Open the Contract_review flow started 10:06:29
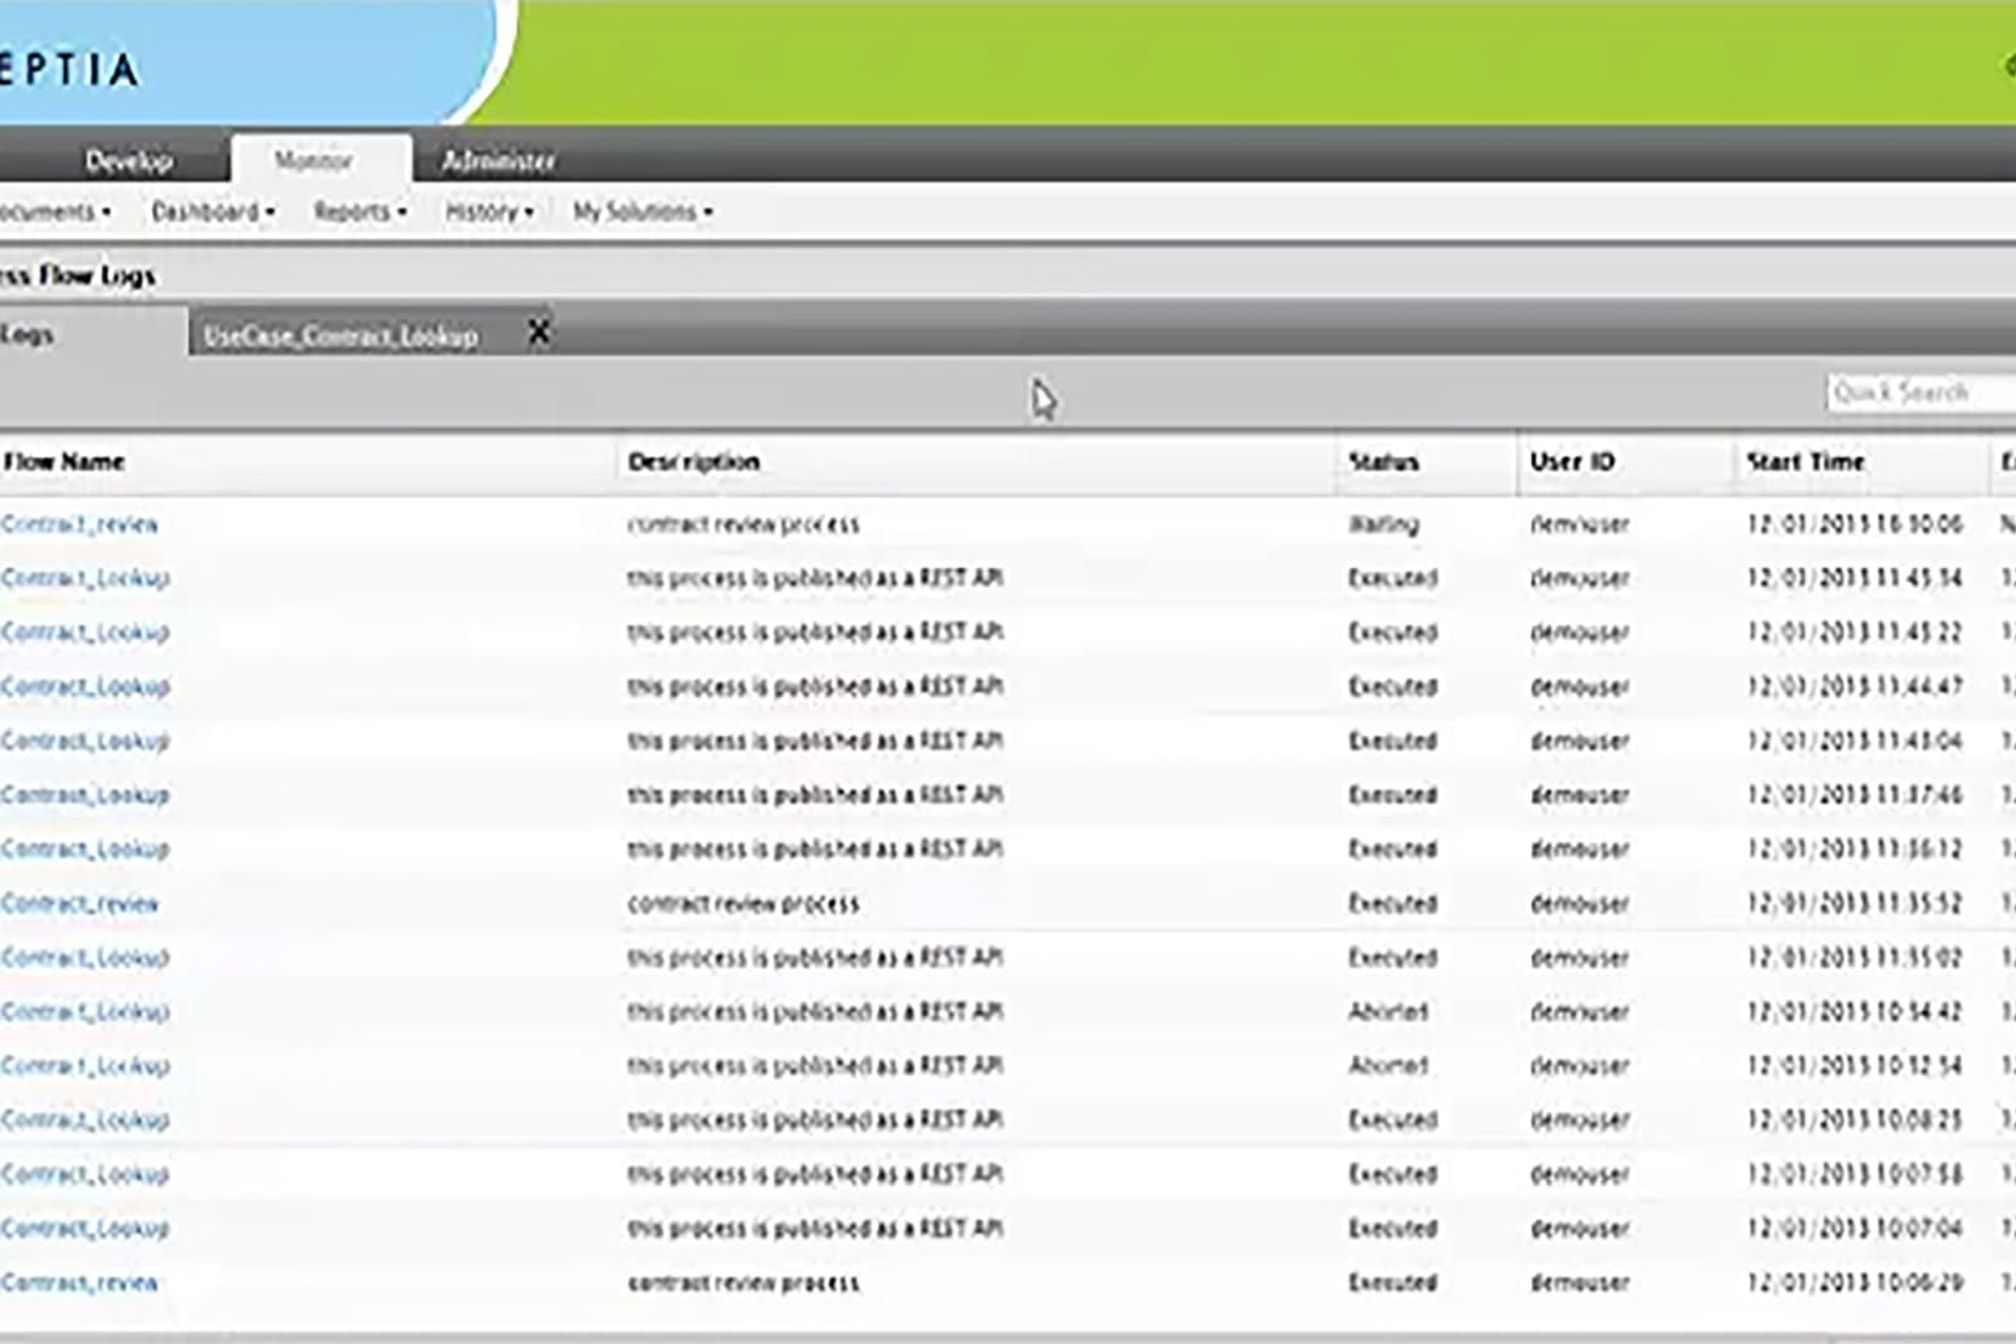This screenshot has height=1344, width=2016. click(80, 1283)
